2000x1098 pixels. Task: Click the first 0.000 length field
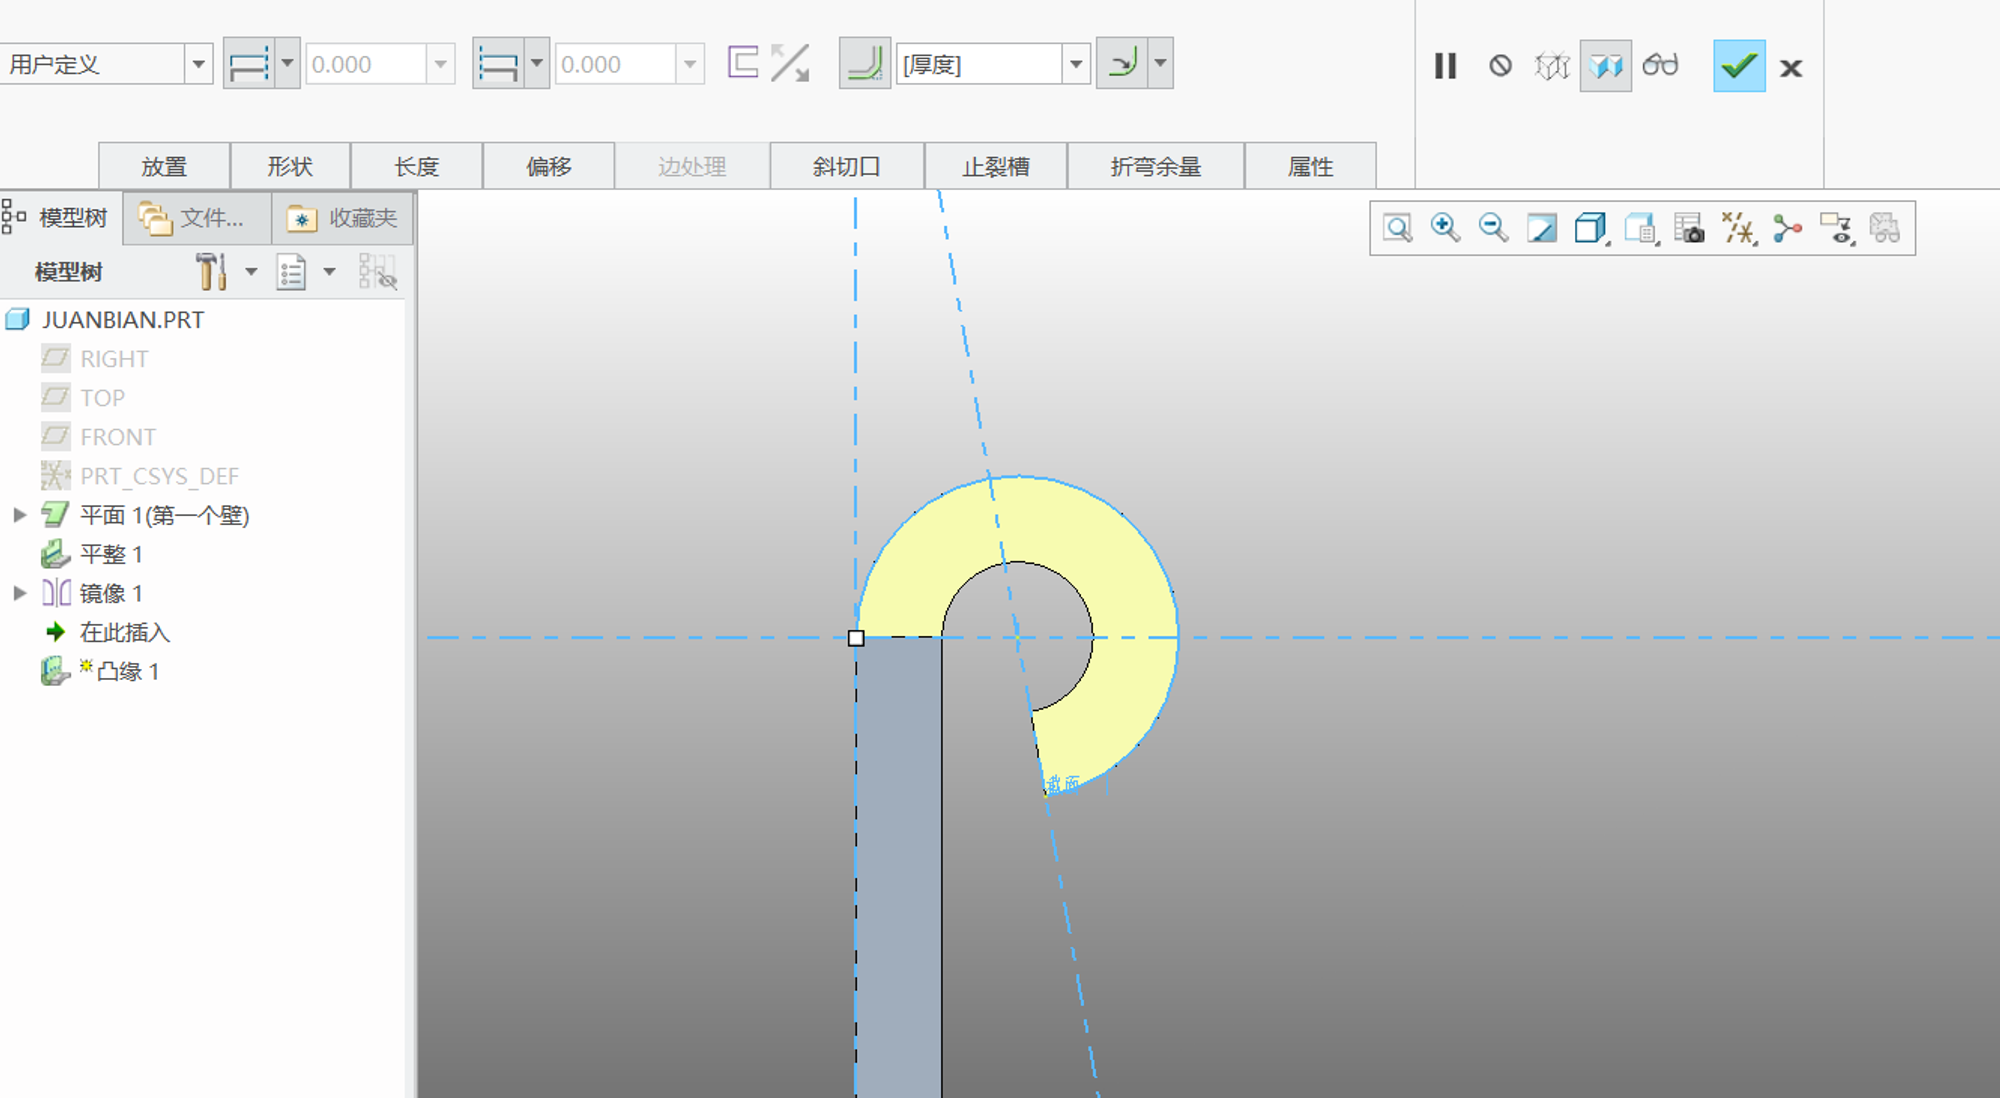[x=366, y=64]
